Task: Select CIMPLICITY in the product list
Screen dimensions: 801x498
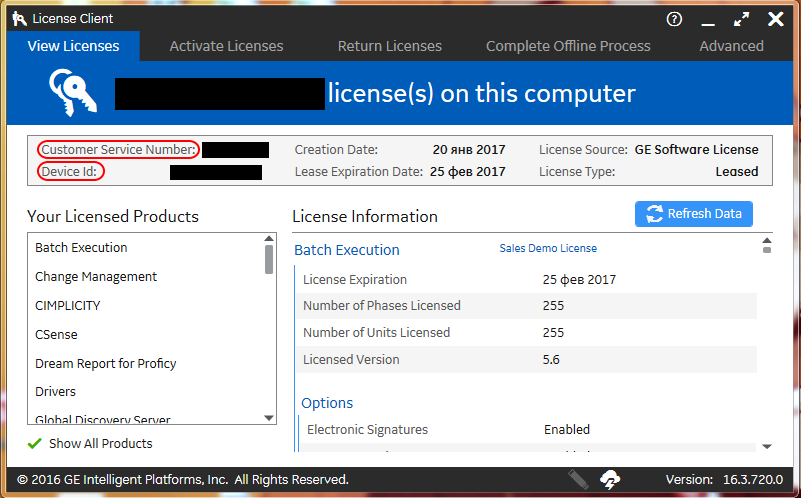Action: coord(68,305)
